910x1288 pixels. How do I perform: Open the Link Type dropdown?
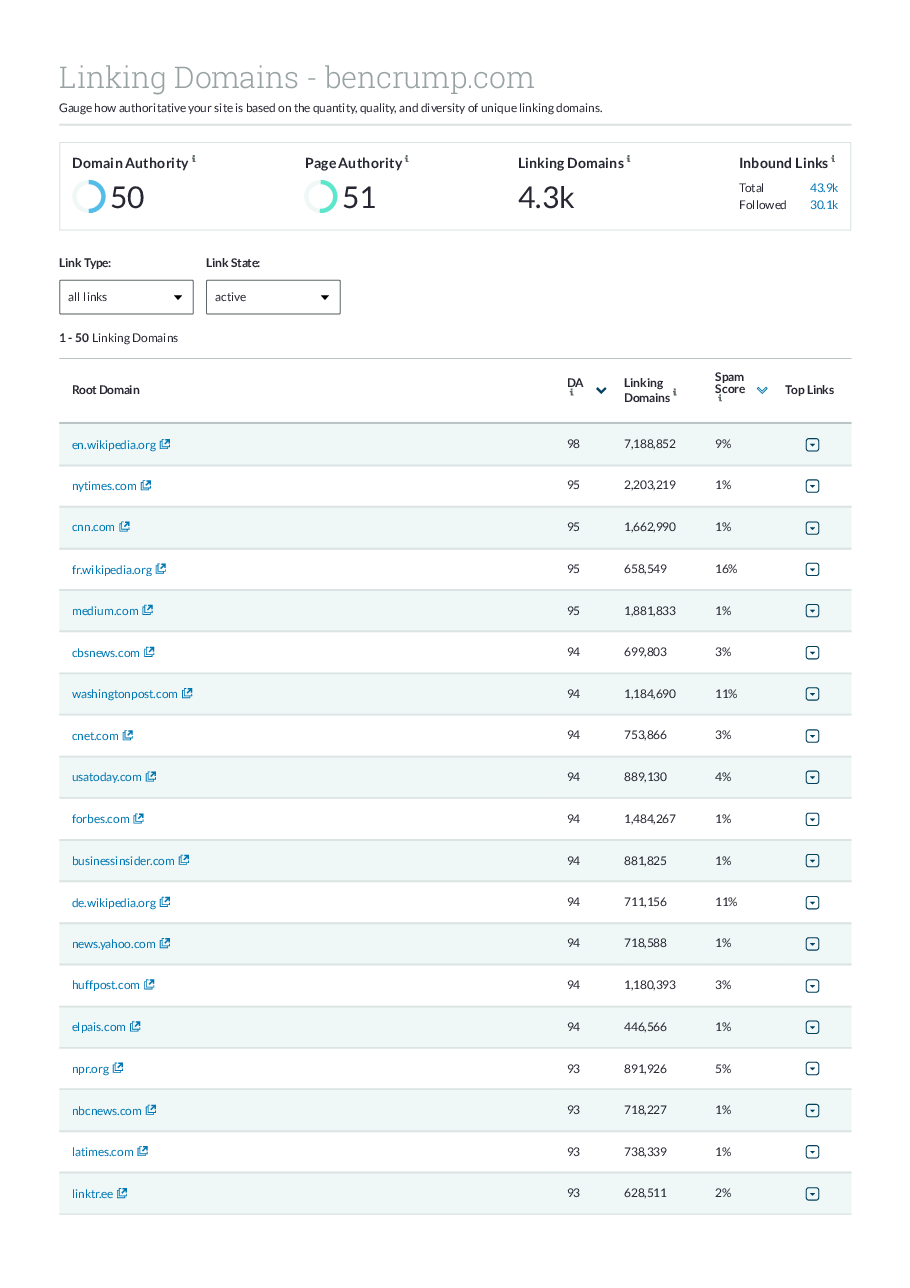[126, 297]
